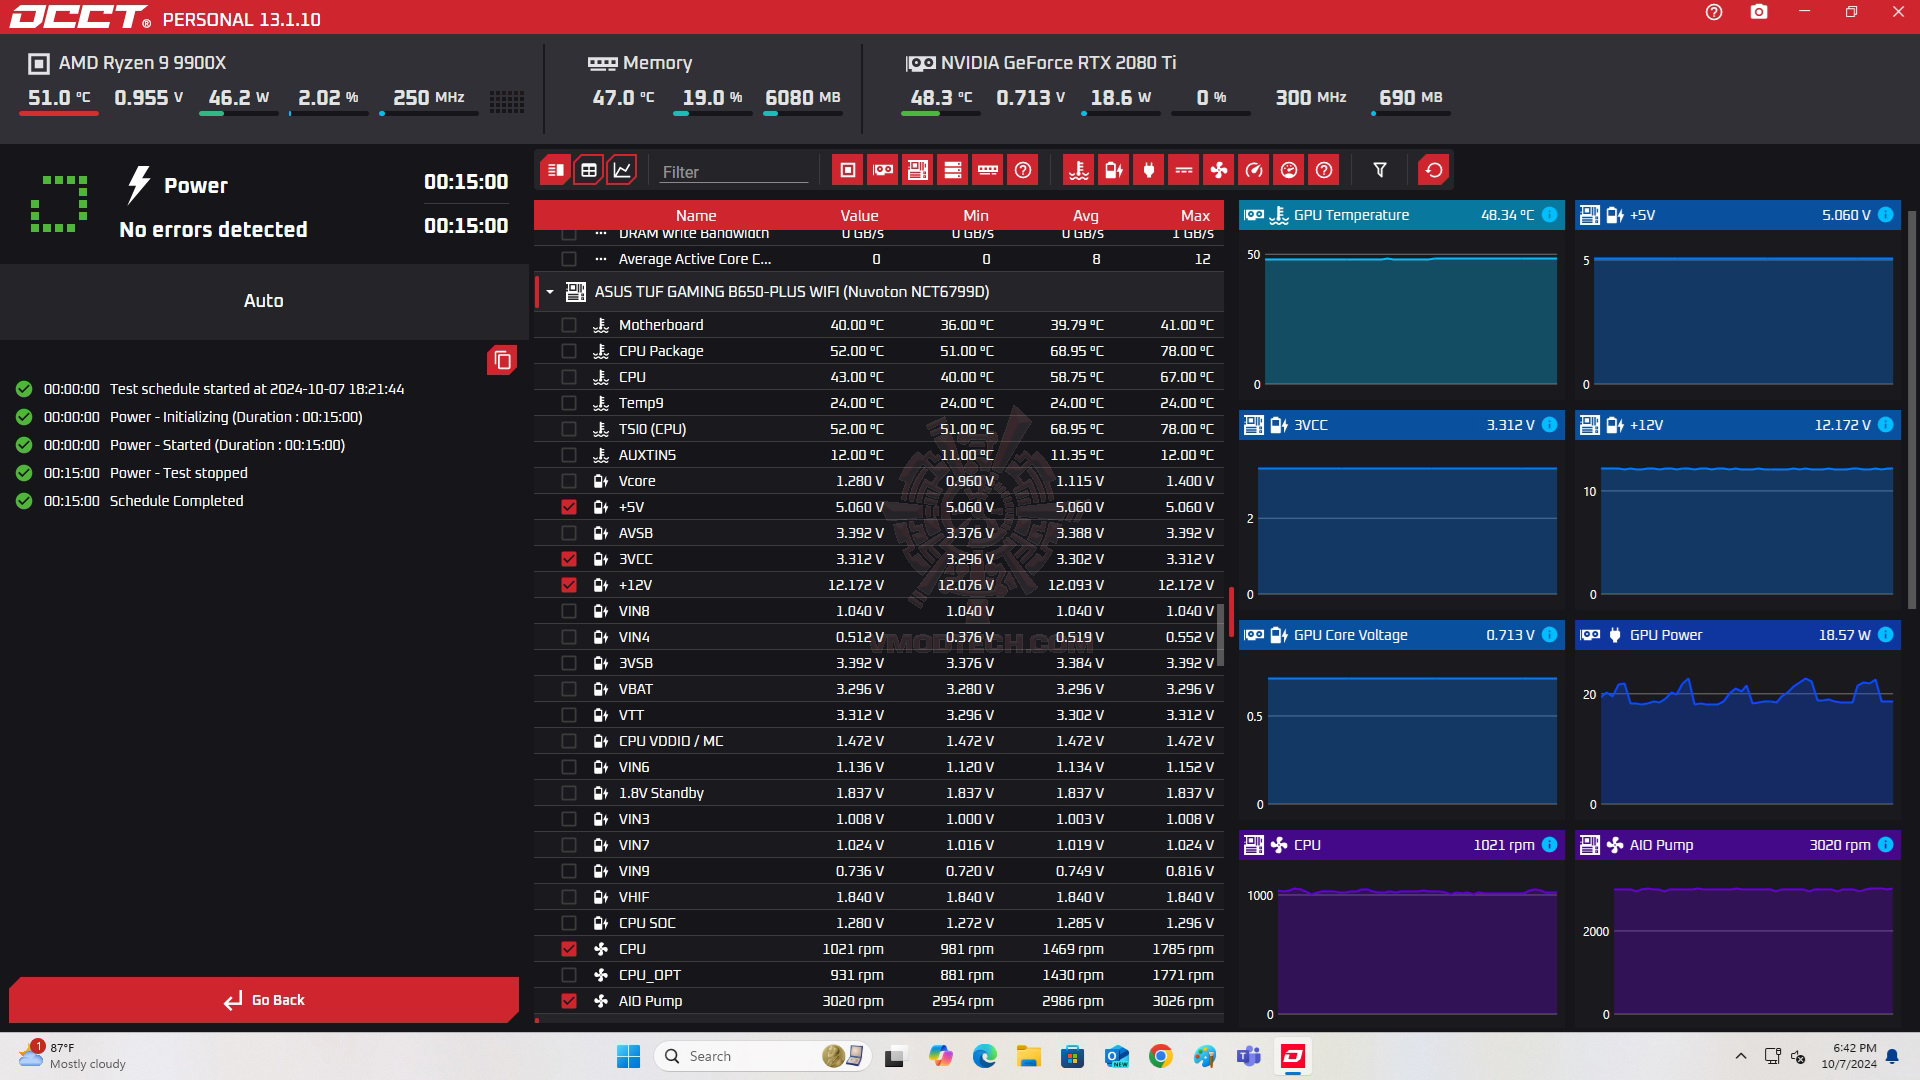
Task: Copy the test log with clipboard icon
Action: [x=502, y=360]
